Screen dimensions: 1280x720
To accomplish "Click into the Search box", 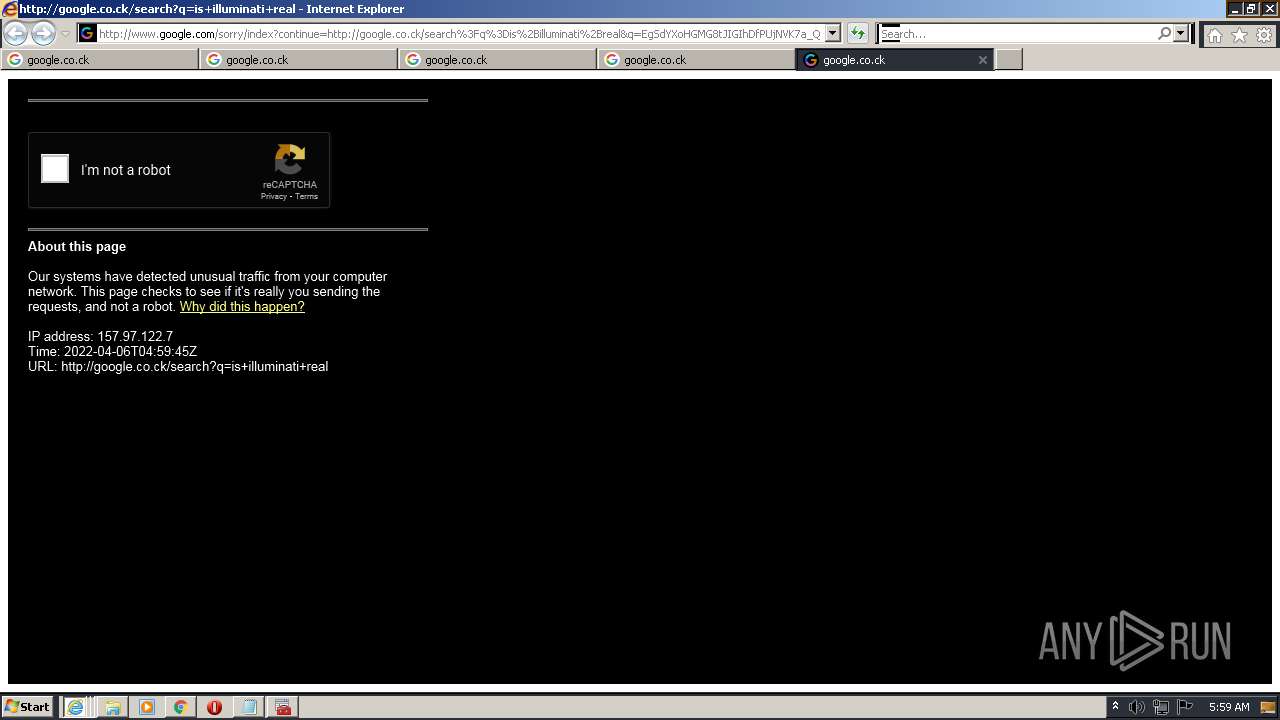I will pyautogui.click(x=1017, y=33).
